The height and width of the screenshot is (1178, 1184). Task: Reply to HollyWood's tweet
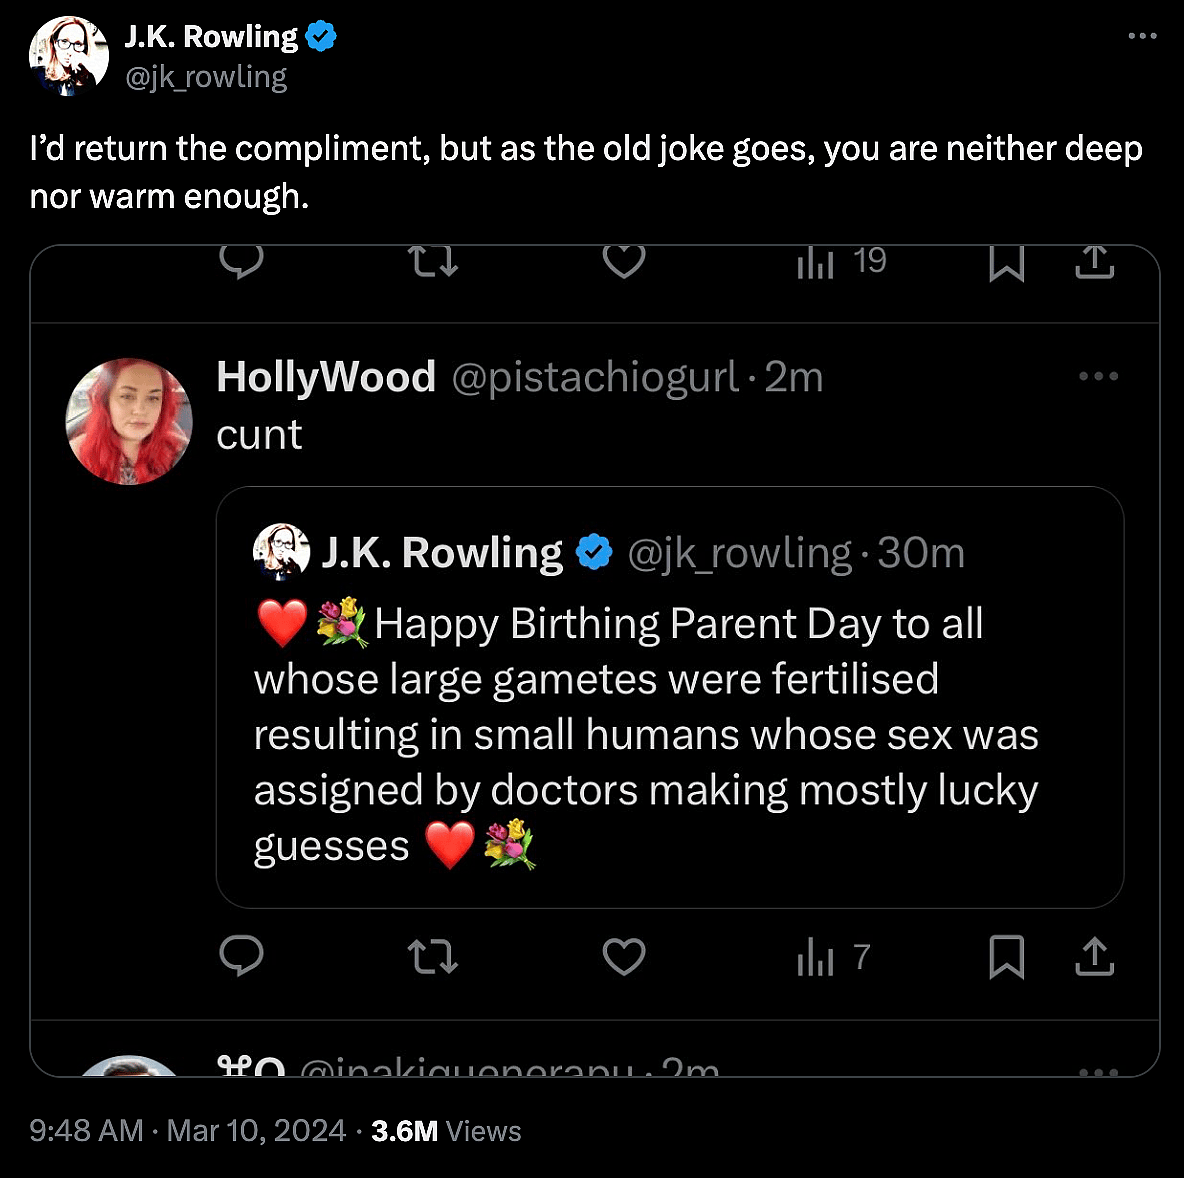point(242,957)
